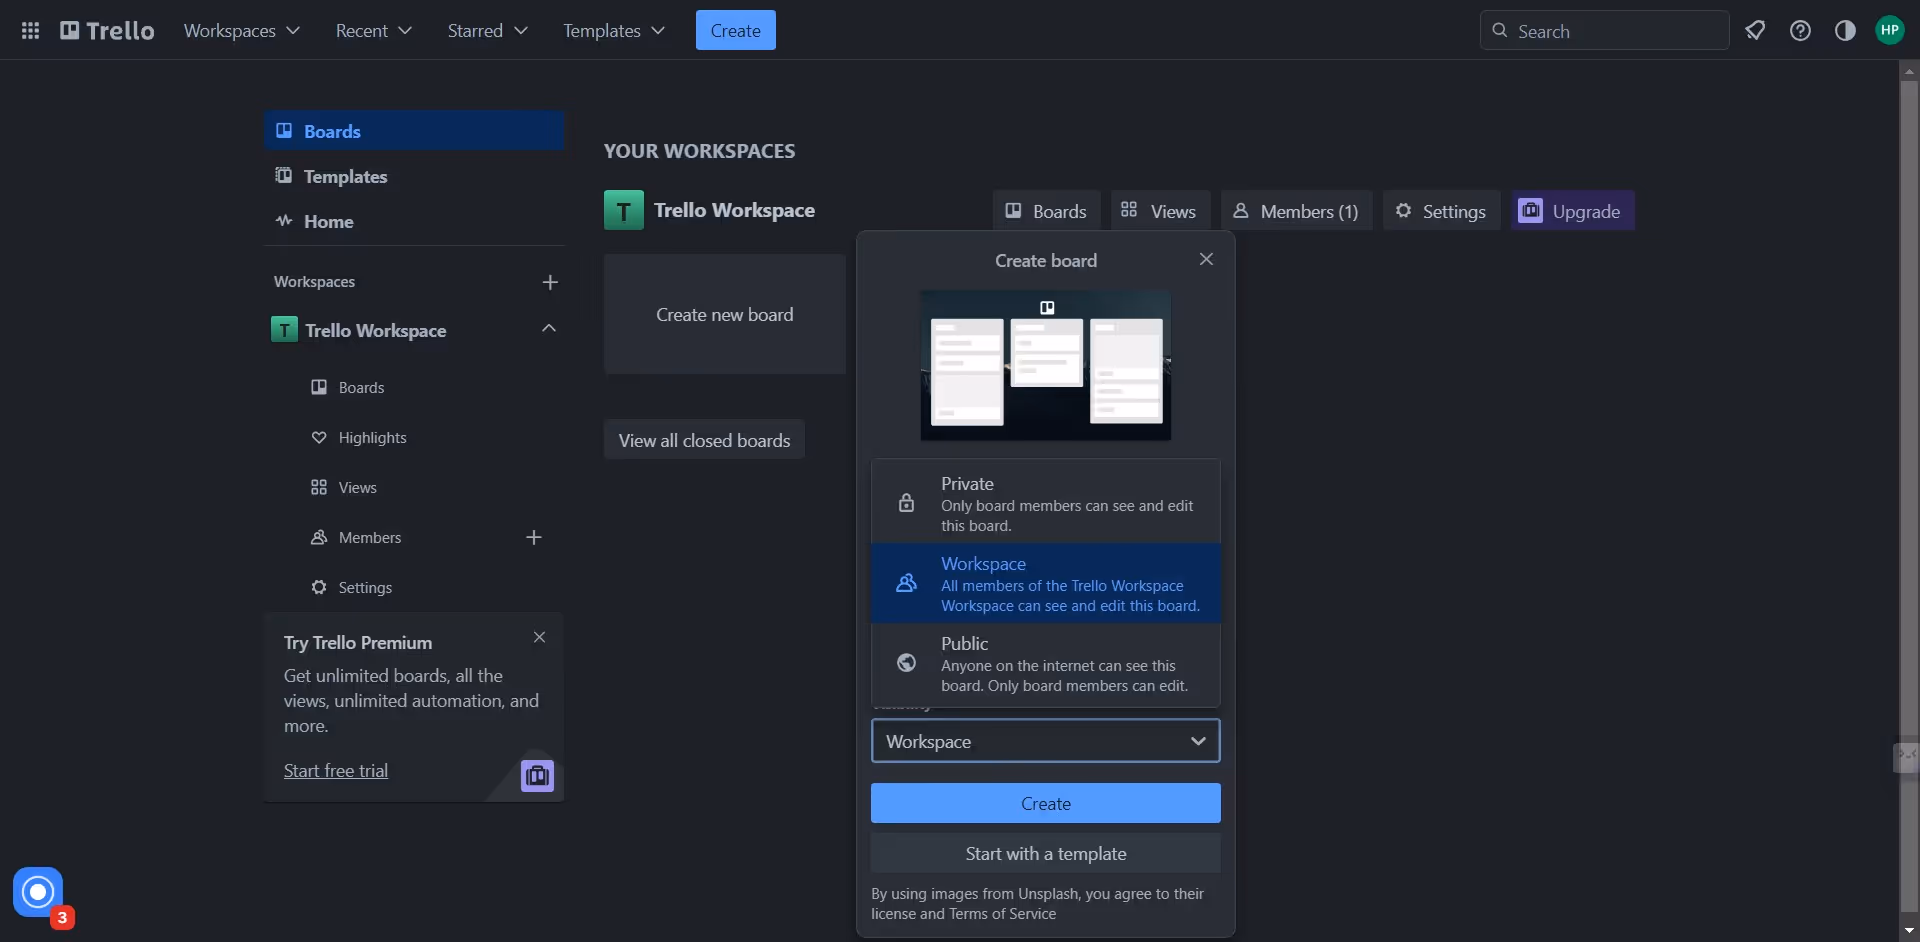The height and width of the screenshot is (942, 1920).
Task: Open Boards in the left sidebar
Action: (x=414, y=131)
